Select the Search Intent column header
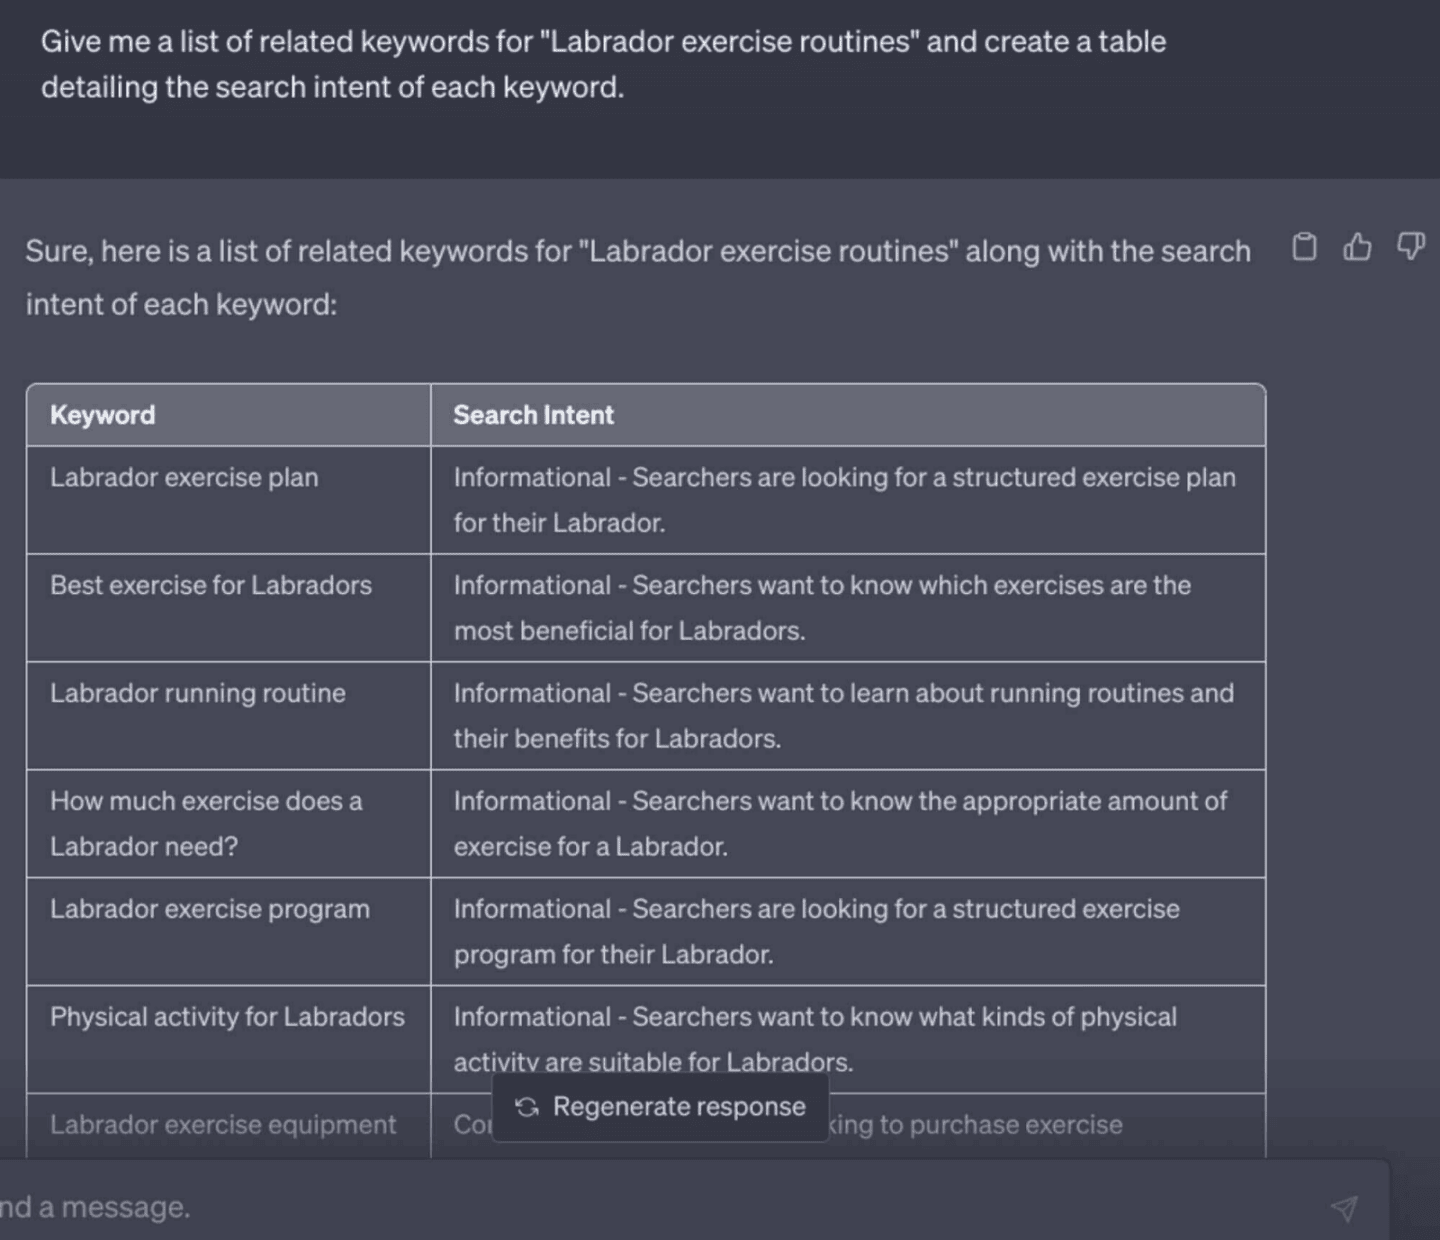Image resolution: width=1440 pixels, height=1240 pixels. pos(533,414)
